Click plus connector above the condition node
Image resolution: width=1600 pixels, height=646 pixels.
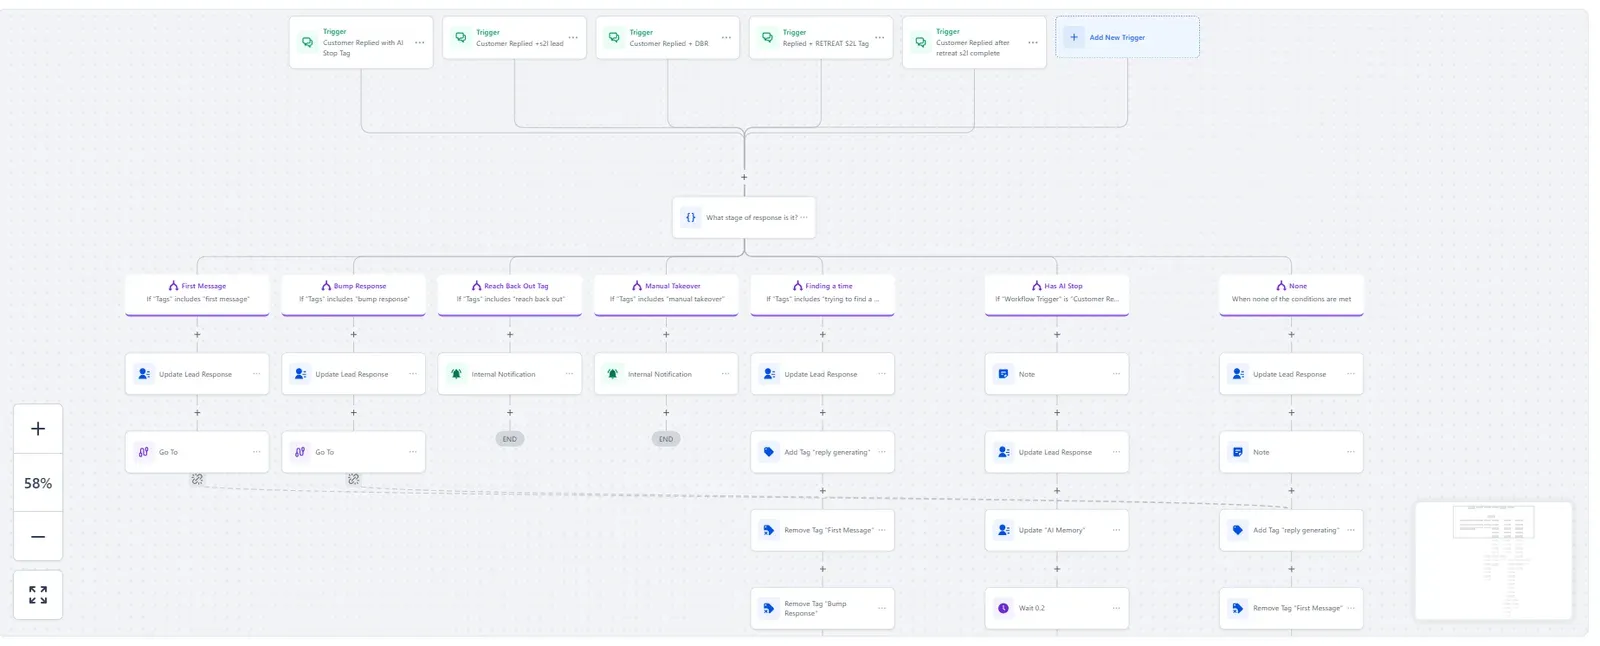(744, 177)
